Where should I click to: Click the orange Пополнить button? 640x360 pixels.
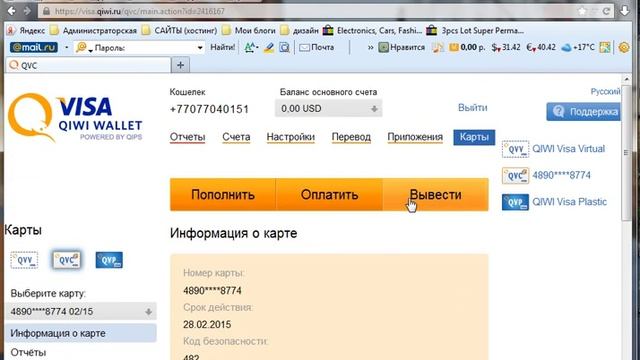pyautogui.click(x=223, y=195)
